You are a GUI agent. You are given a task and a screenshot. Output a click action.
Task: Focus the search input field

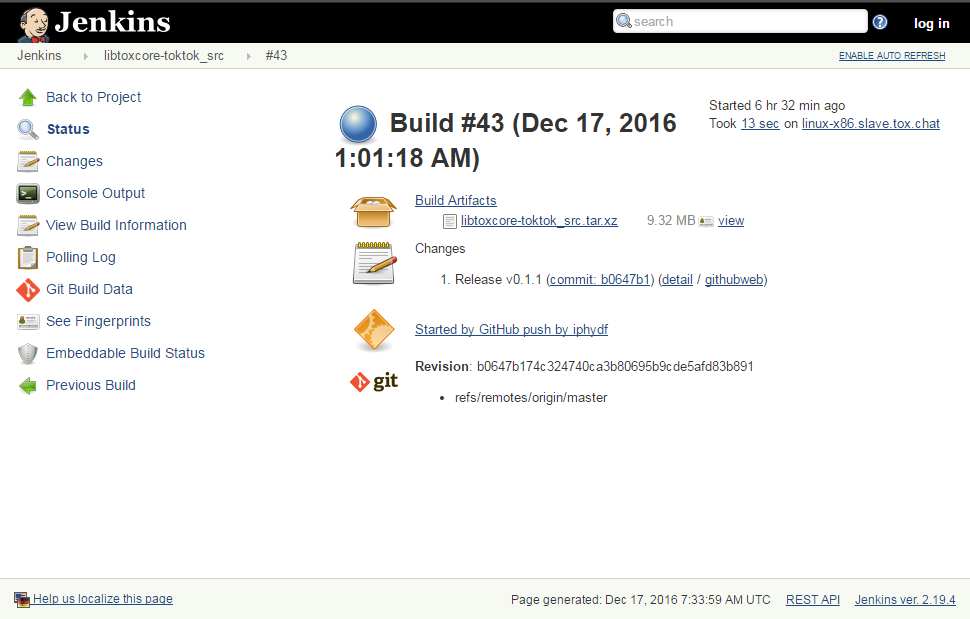point(740,22)
